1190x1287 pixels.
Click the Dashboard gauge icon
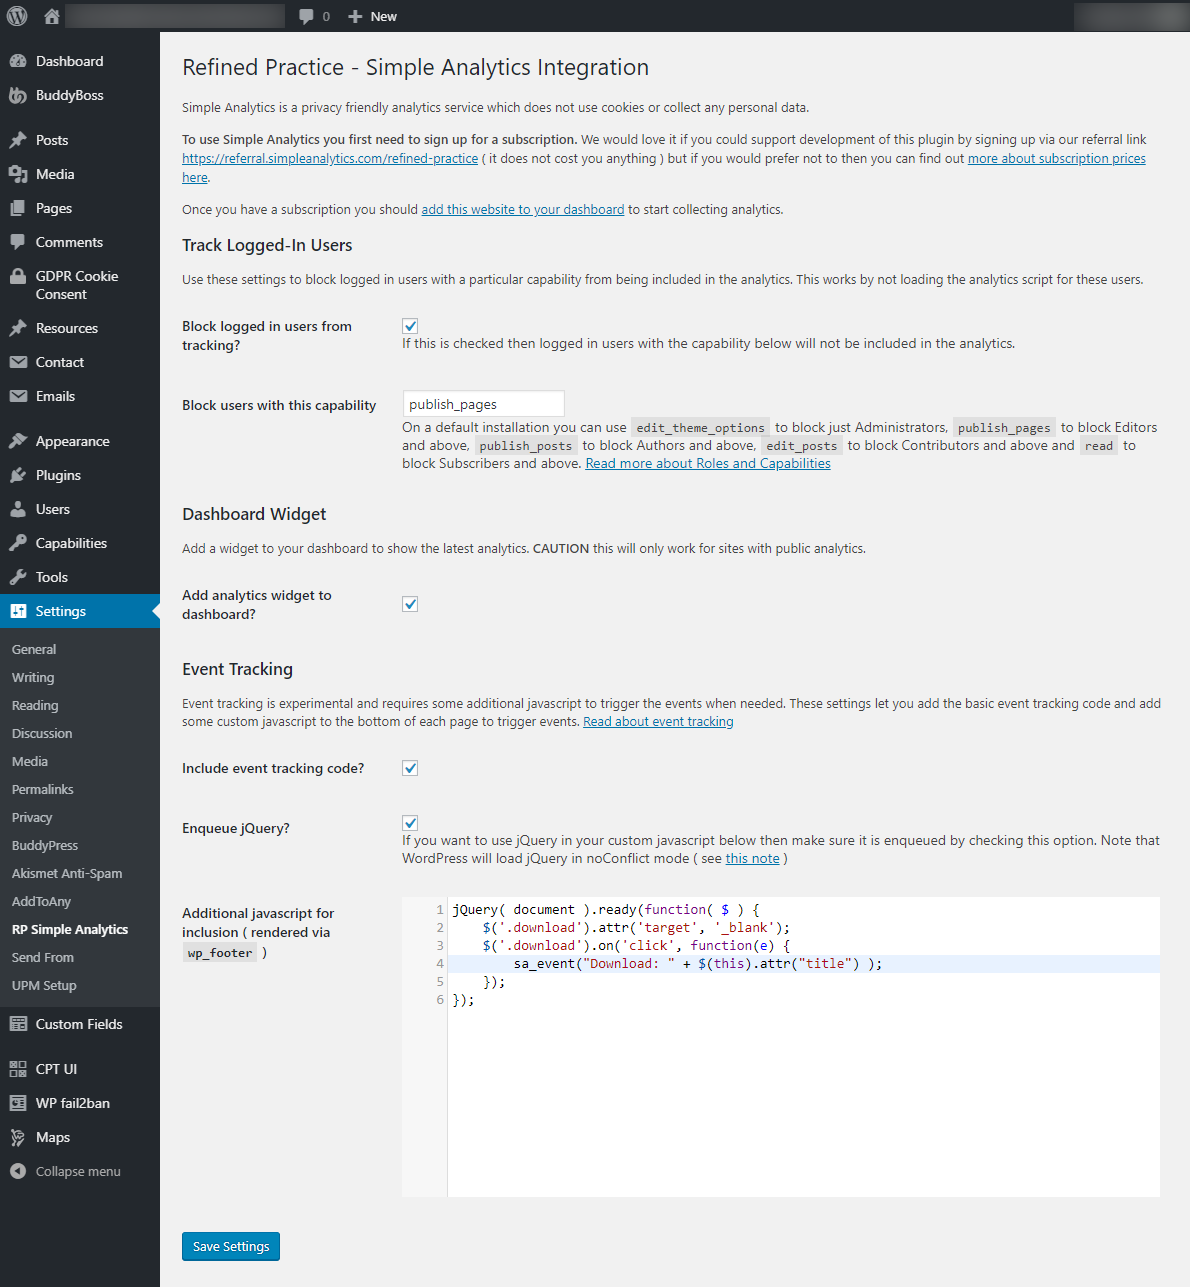click(x=18, y=61)
